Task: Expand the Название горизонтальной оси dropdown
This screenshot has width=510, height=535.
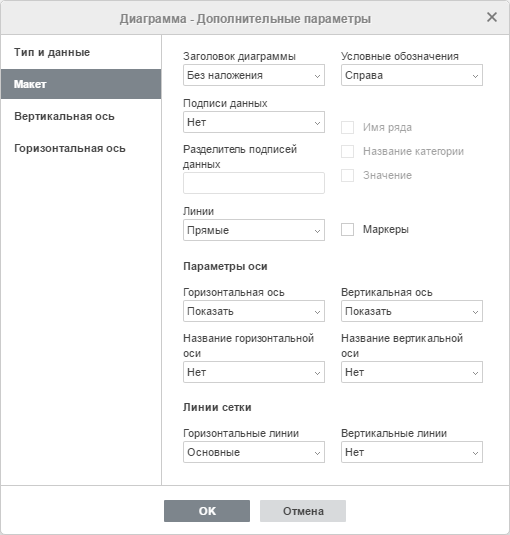Action: tap(254, 372)
